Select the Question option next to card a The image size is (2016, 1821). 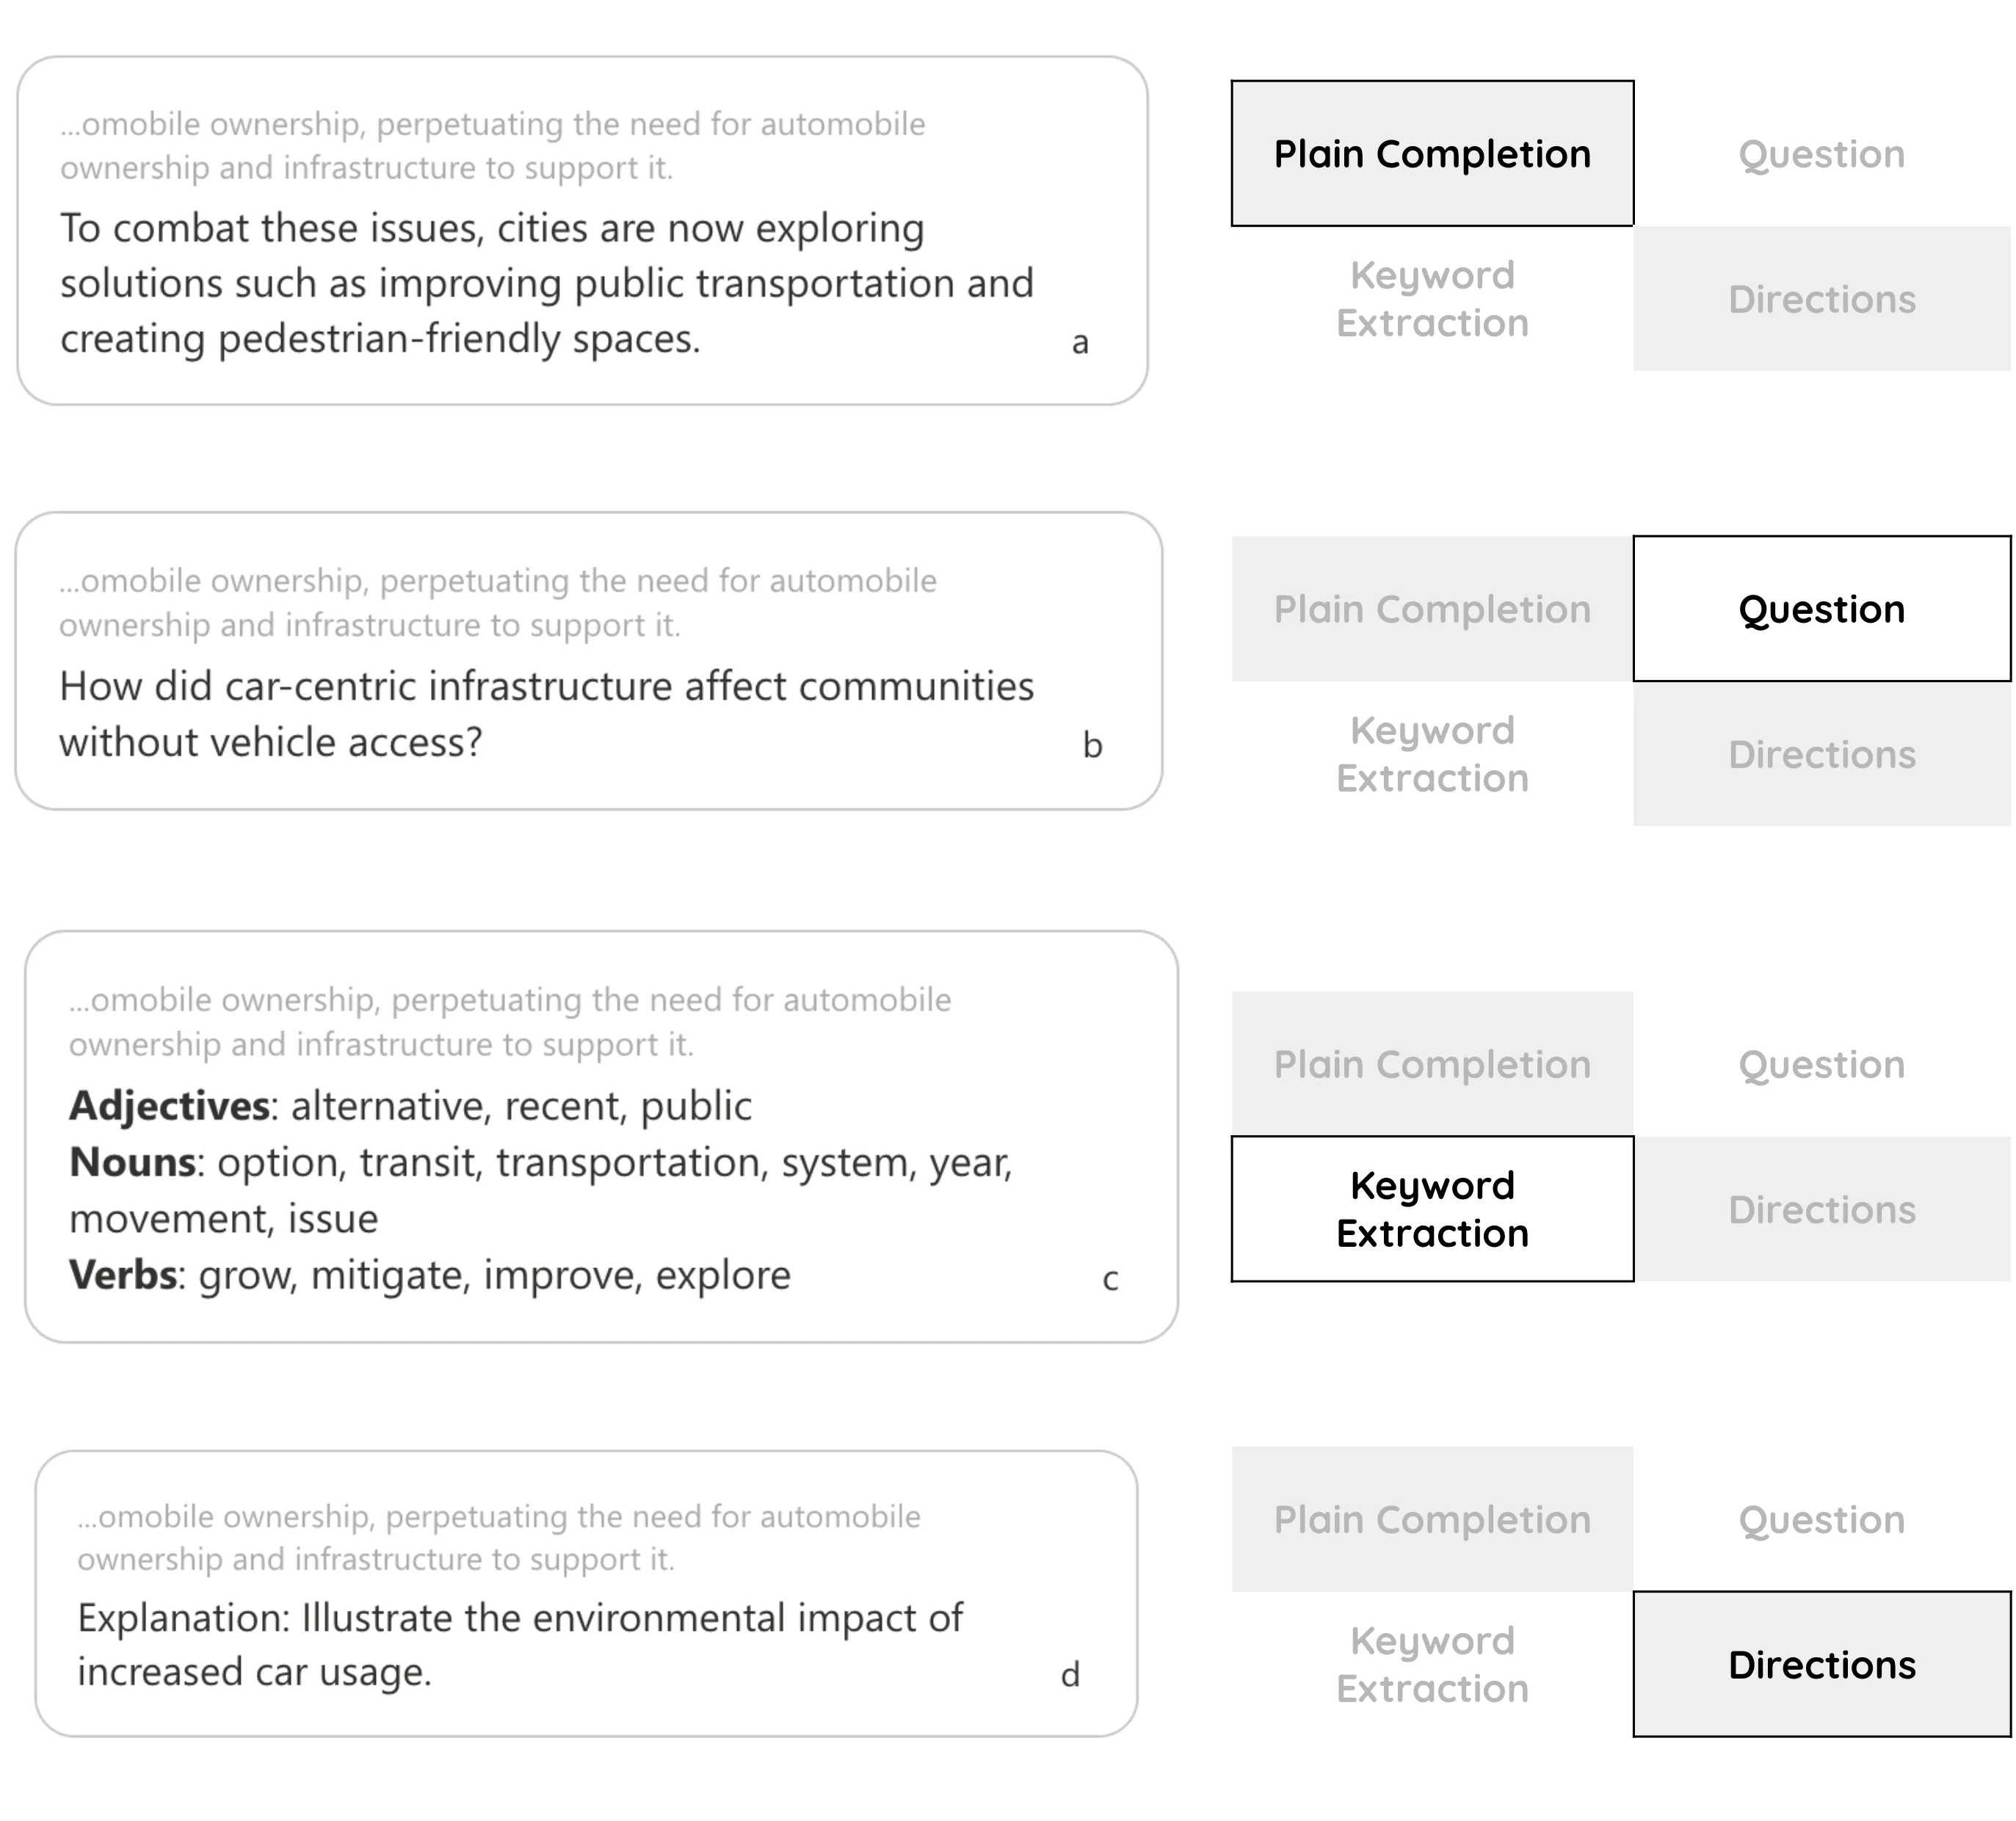pyautogui.click(x=1821, y=154)
